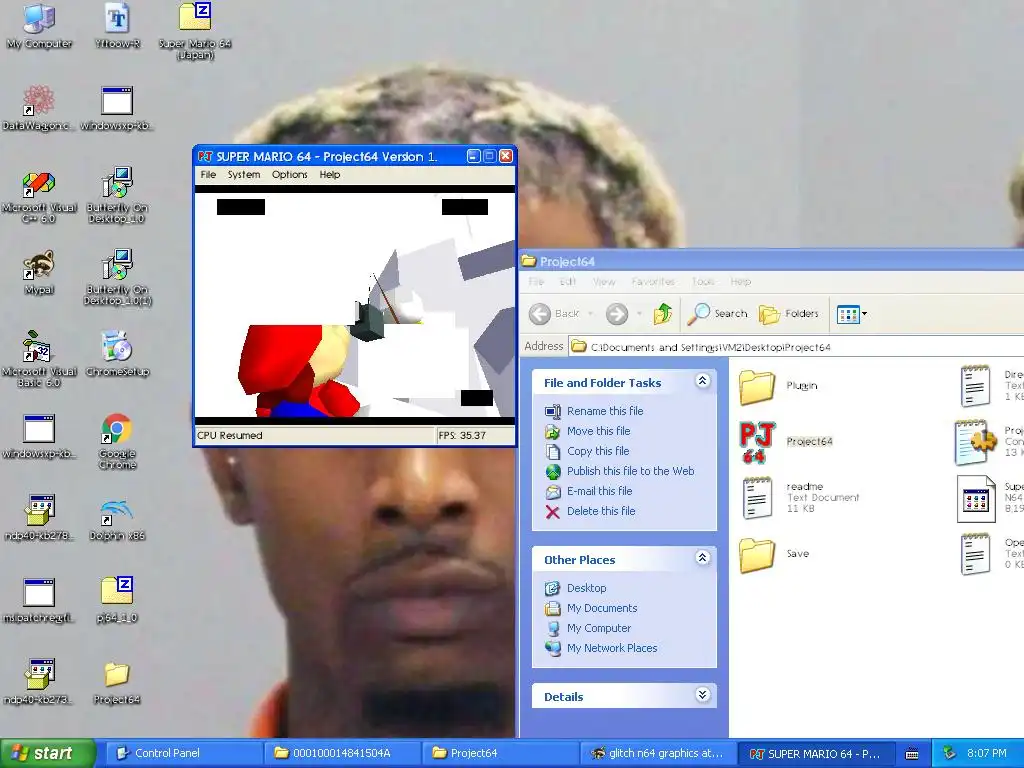Screen dimensions: 1024x768
Task: Click Rename this file link
Action: (x=605, y=411)
